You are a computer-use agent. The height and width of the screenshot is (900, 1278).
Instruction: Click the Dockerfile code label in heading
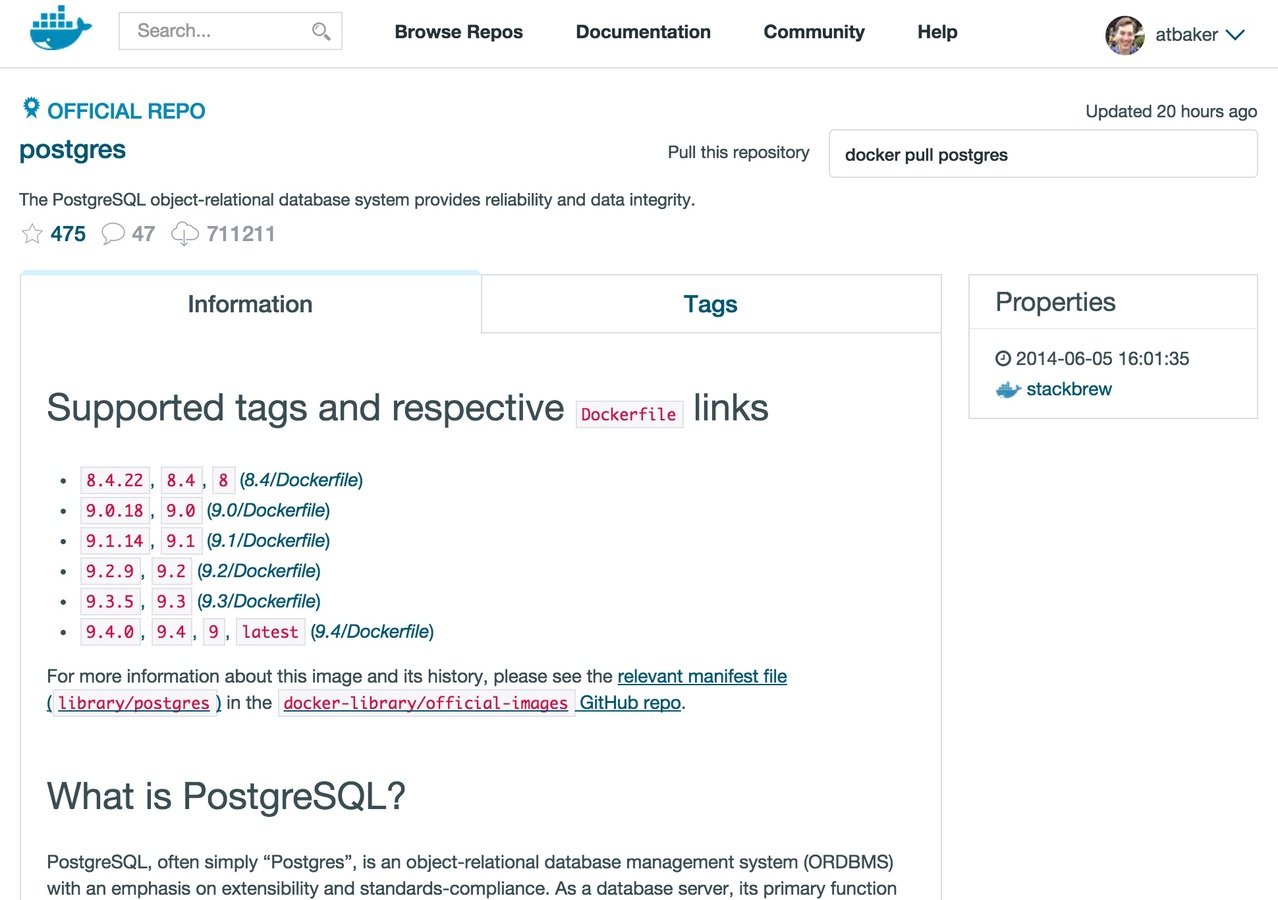(x=629, y=414)
